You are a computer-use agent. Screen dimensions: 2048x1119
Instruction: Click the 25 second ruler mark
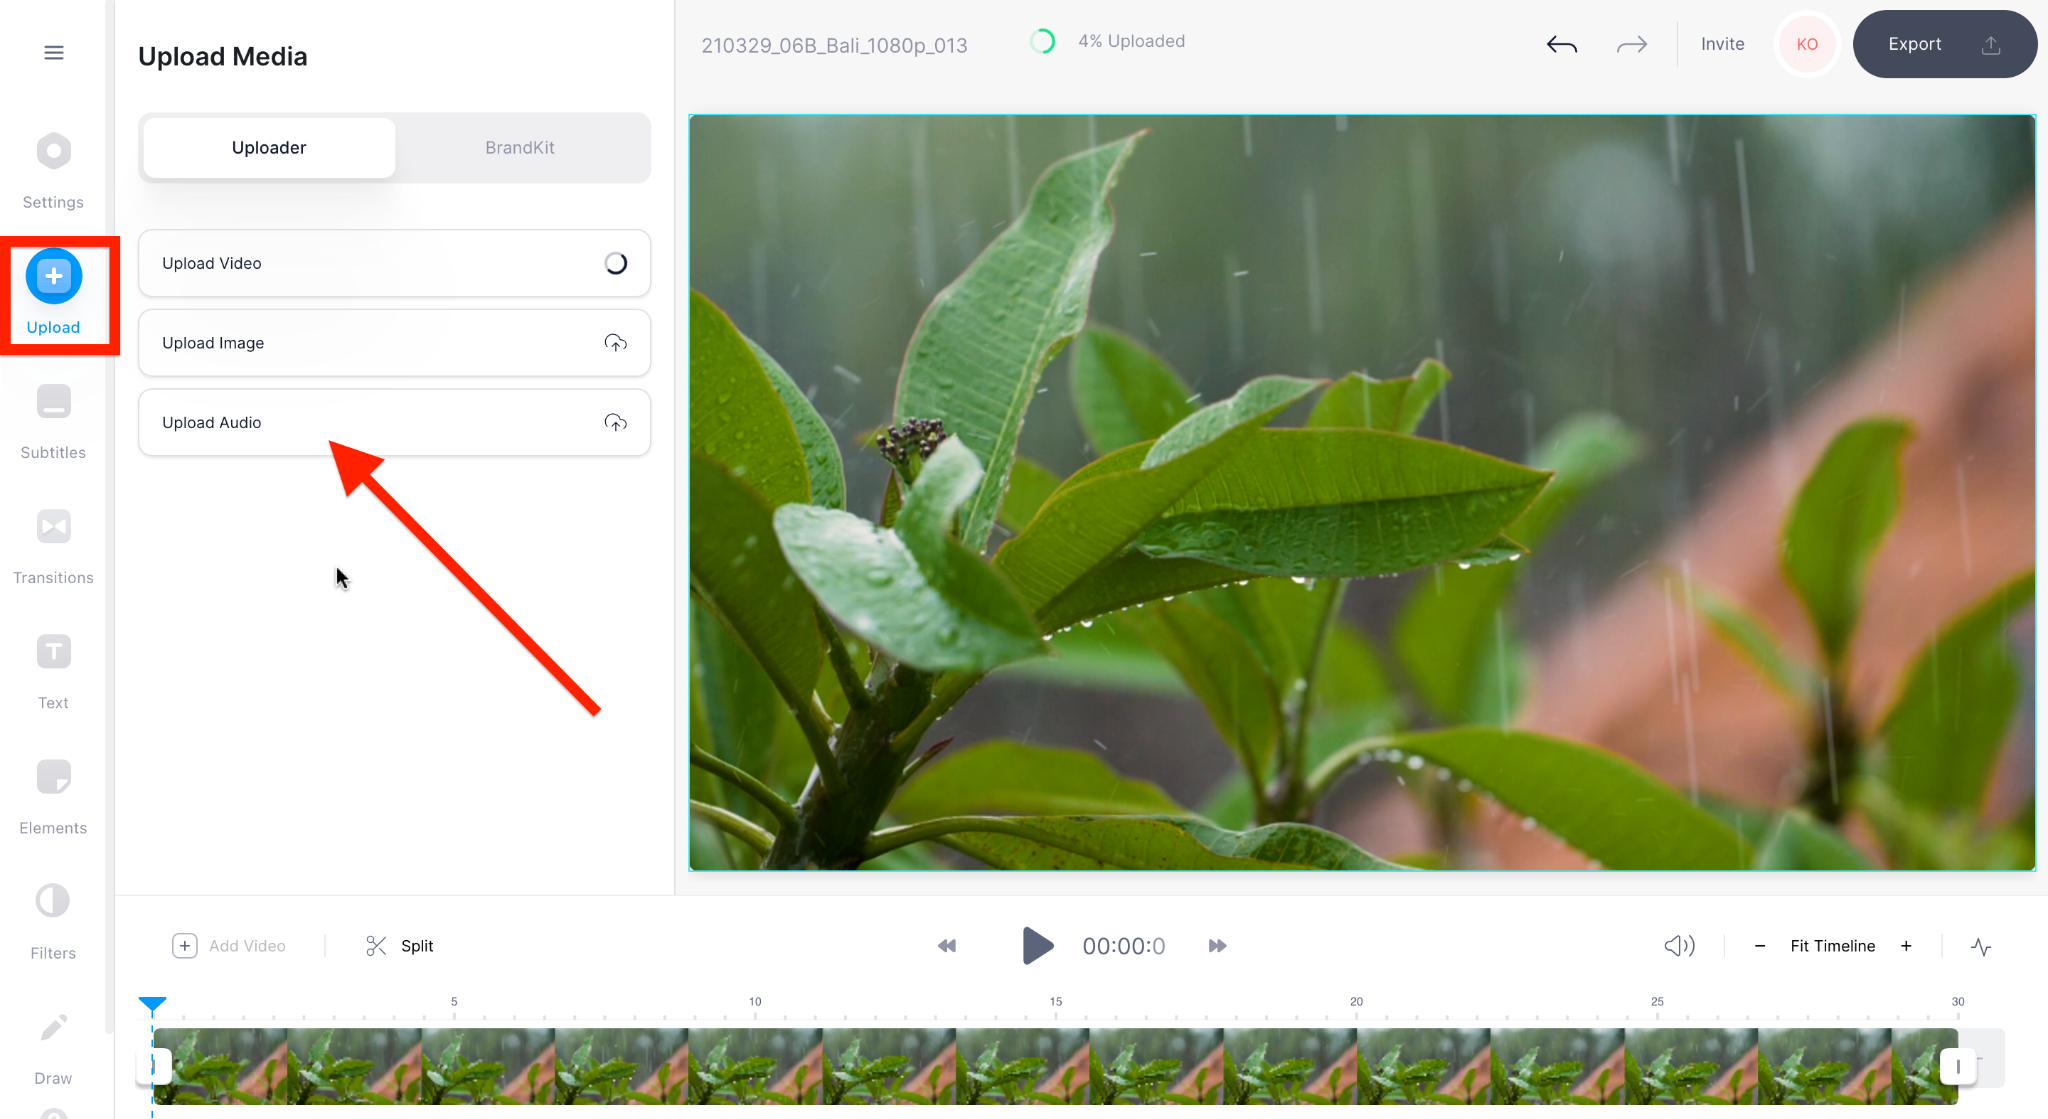(1657, 1002)
